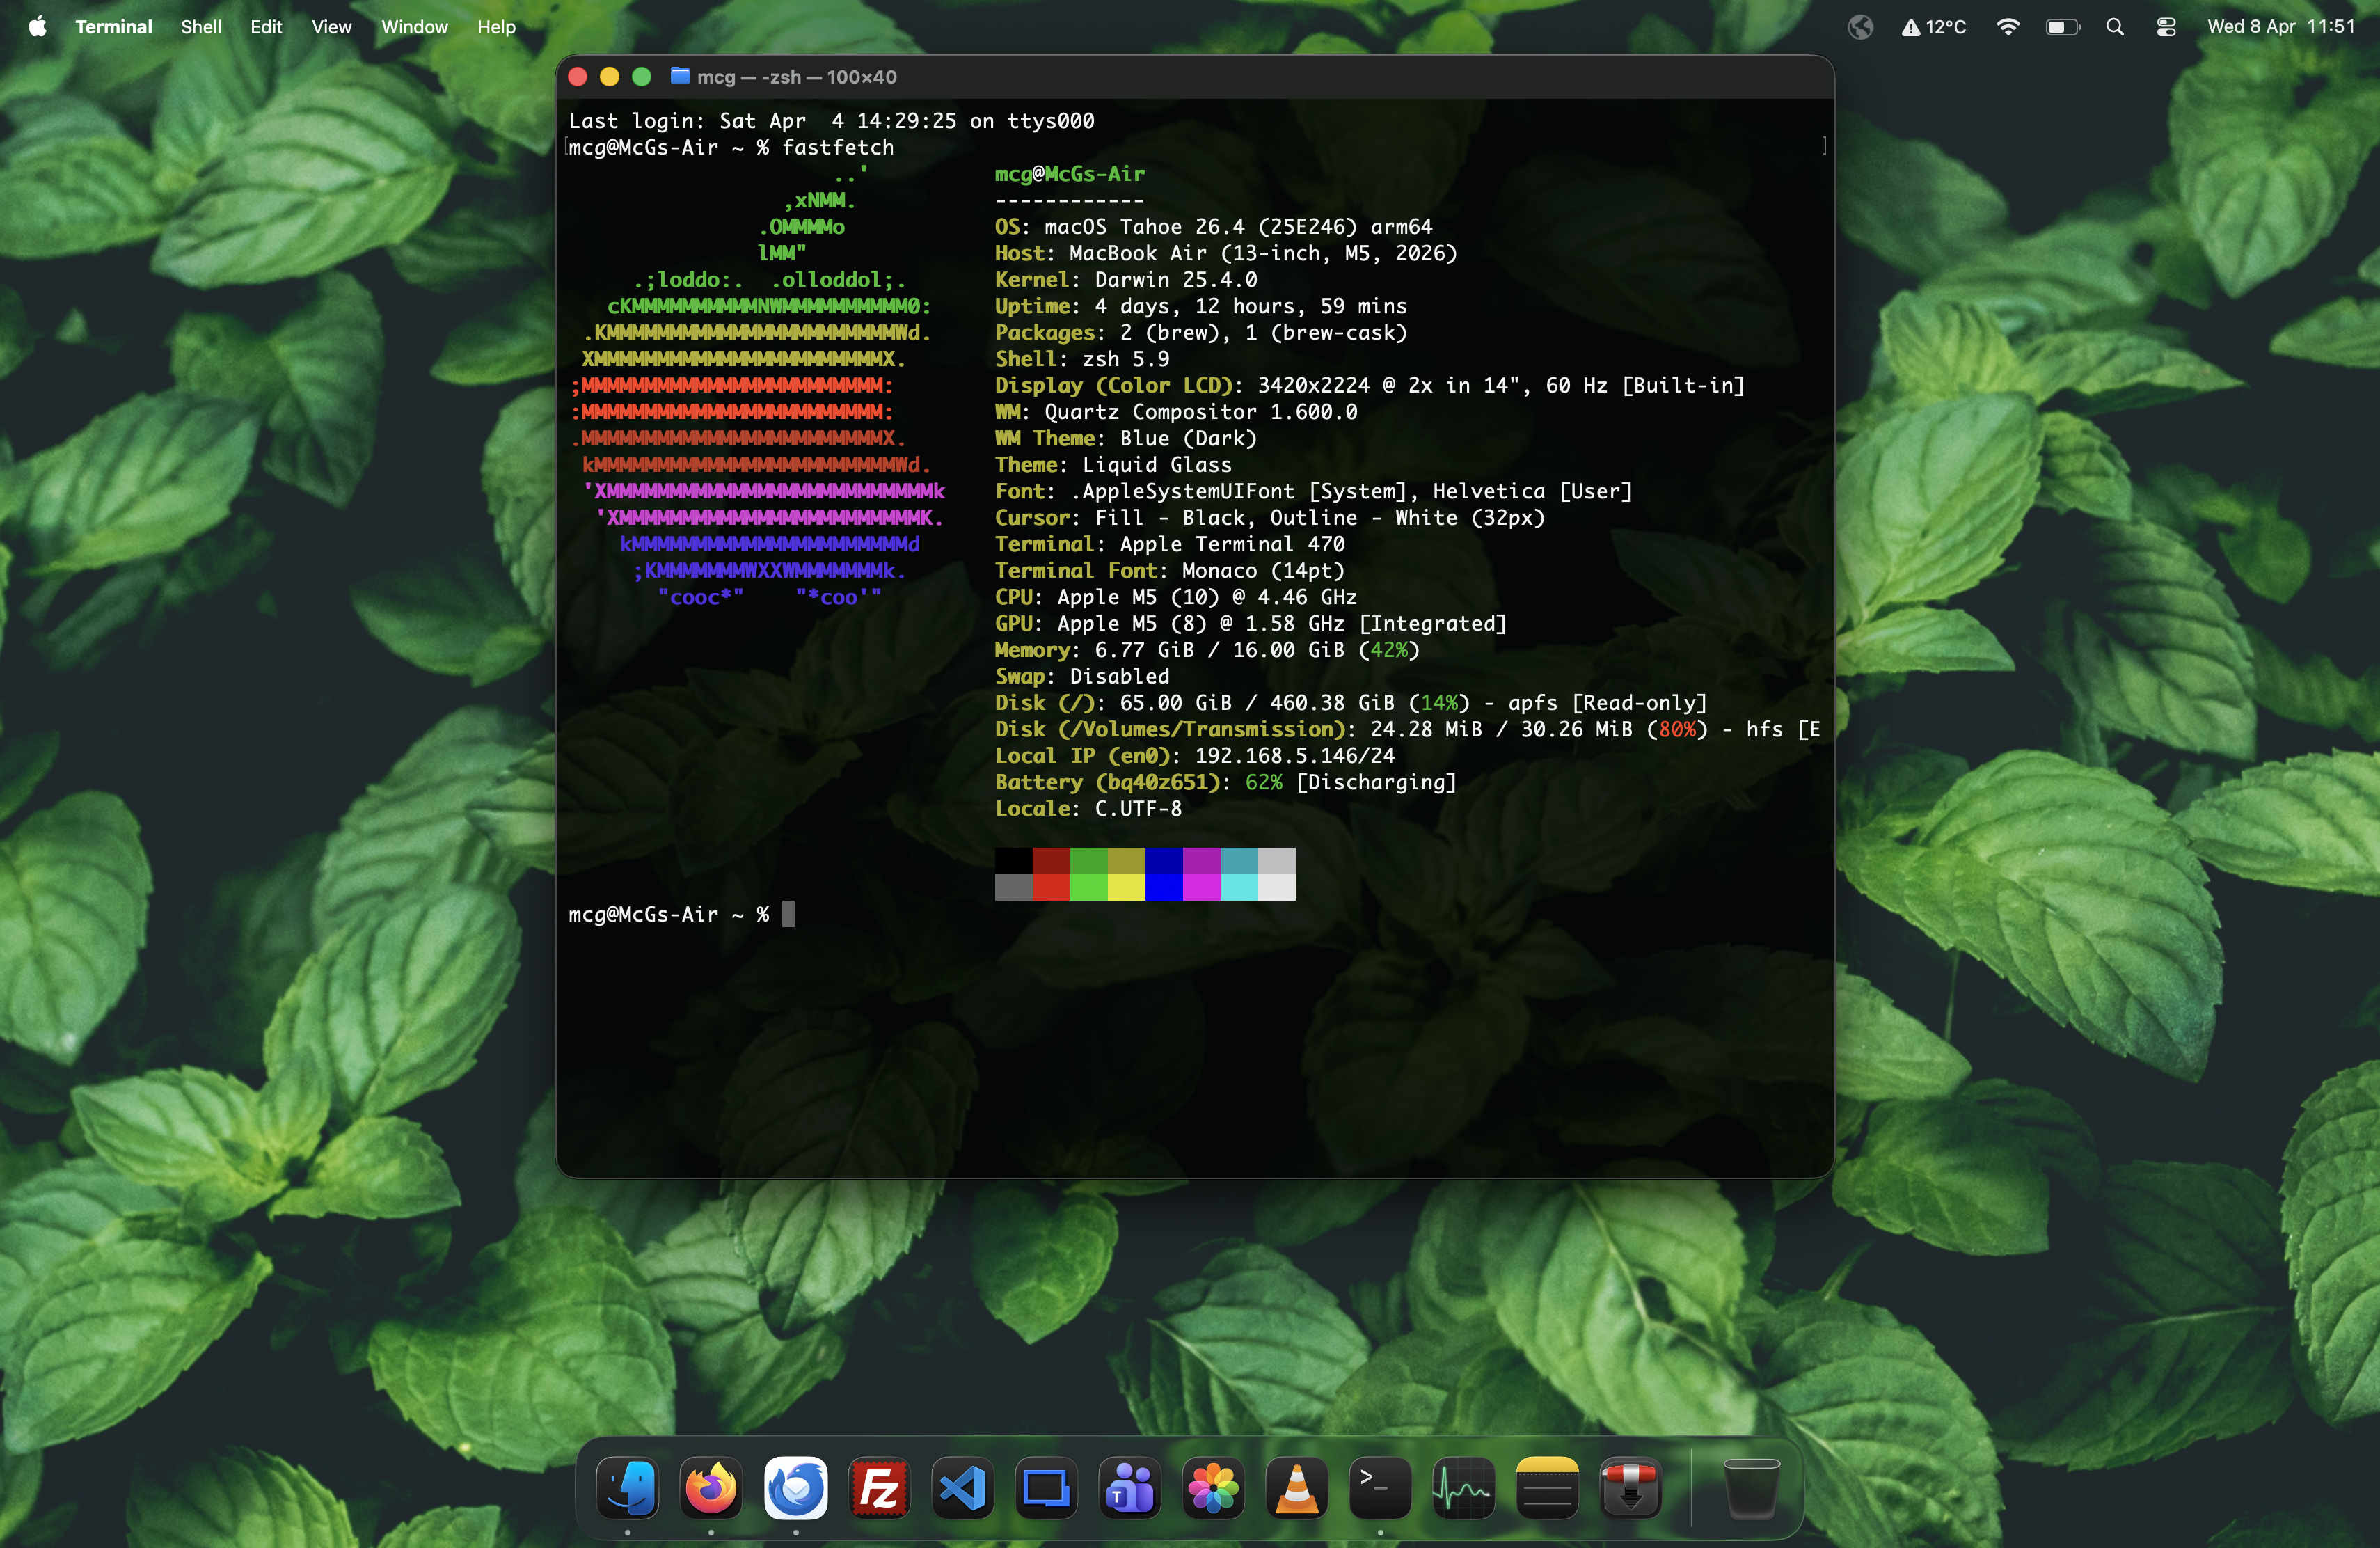Open Microsoft Teams from the Dock
The image size is (2380, 1548).
pyautogui.click(x=1130, y=1489)
